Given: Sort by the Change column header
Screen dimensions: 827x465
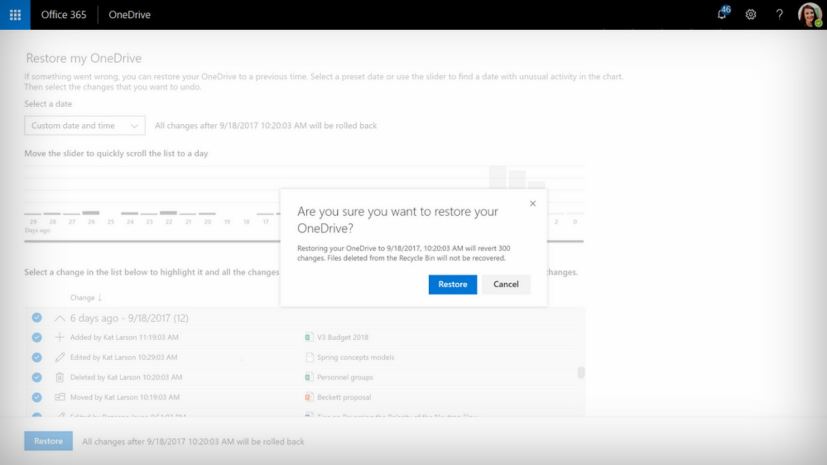Looking at the screenshot, I should click(x=85, y=298).
